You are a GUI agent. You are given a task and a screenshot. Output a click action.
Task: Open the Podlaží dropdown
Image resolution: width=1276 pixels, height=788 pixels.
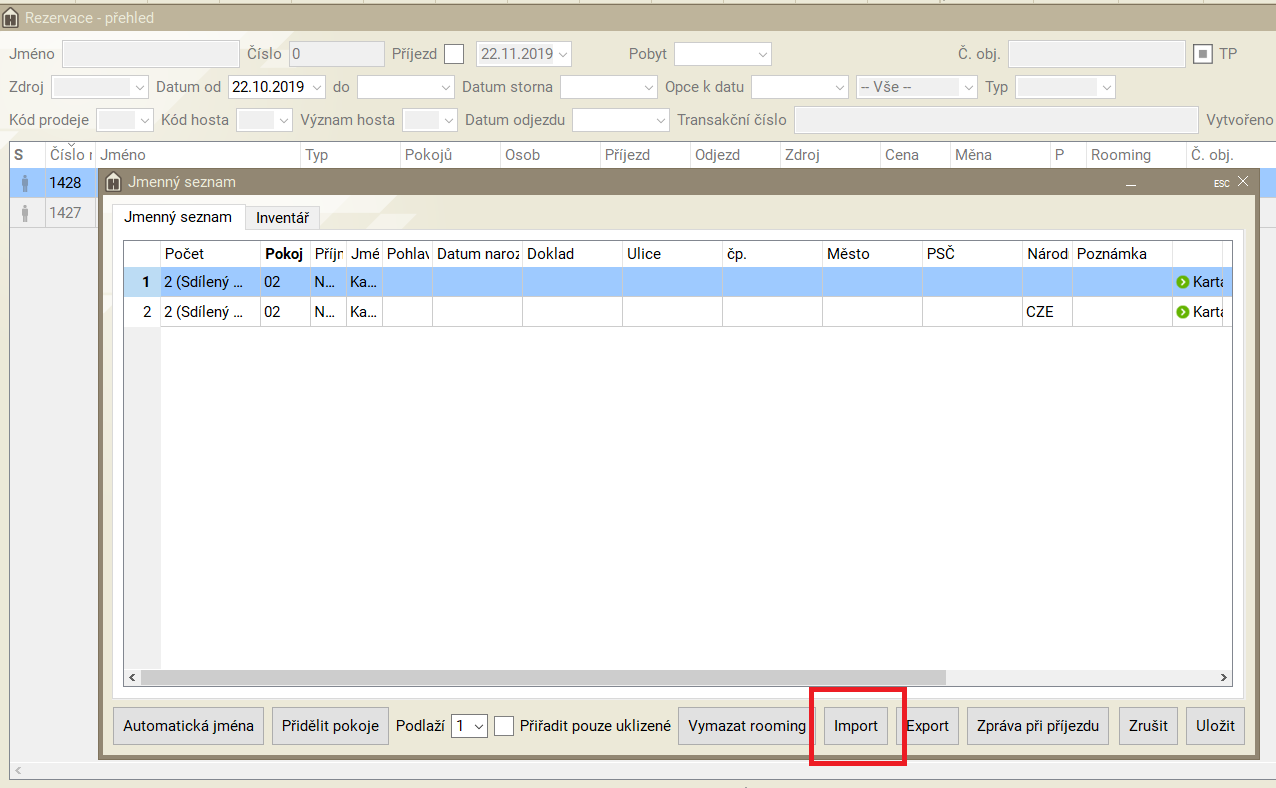tap(468, 726)
